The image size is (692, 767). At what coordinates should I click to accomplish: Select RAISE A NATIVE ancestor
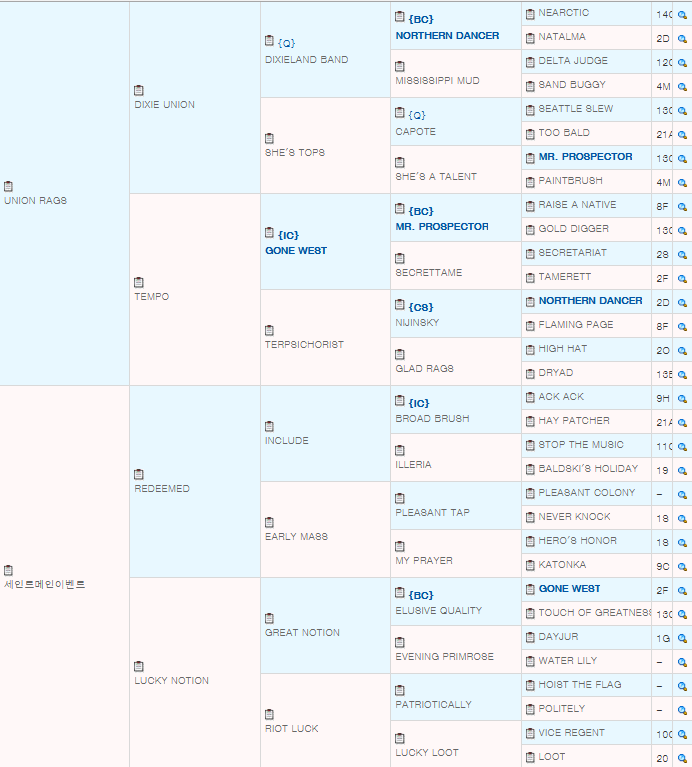(x=577, y=204)
